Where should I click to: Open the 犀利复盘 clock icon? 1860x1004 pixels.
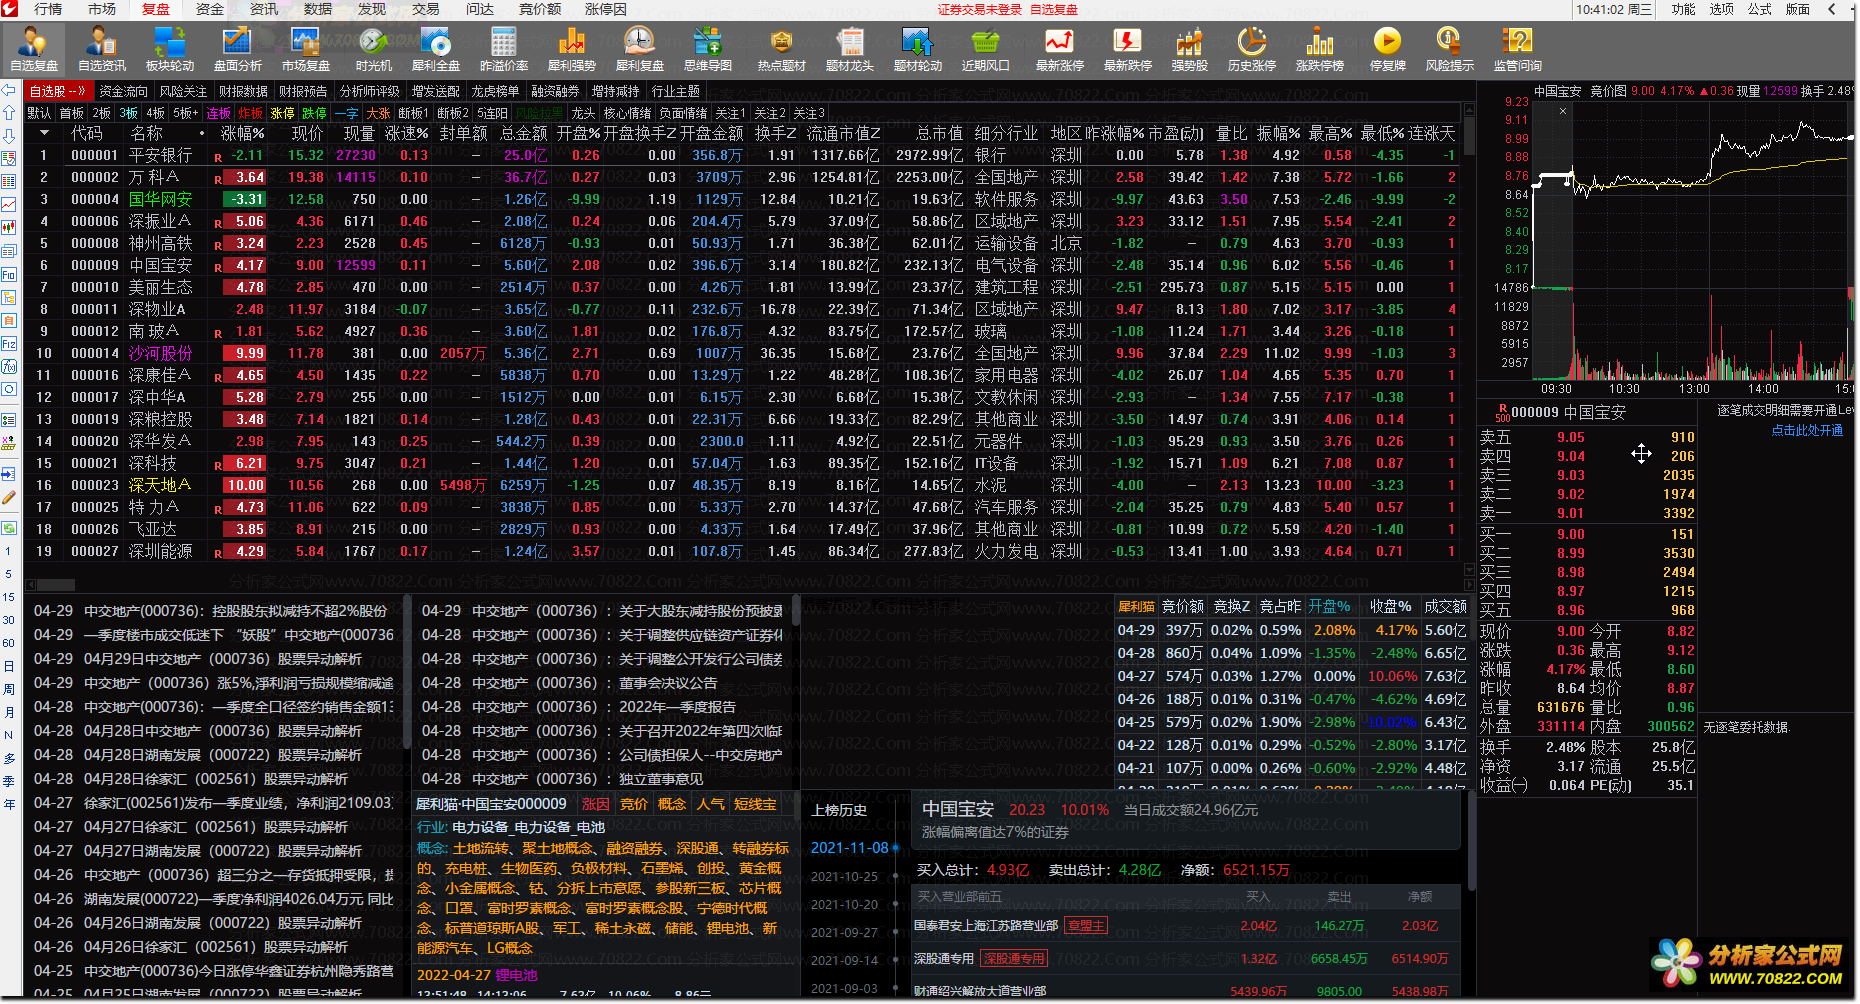tap(640, 48)
